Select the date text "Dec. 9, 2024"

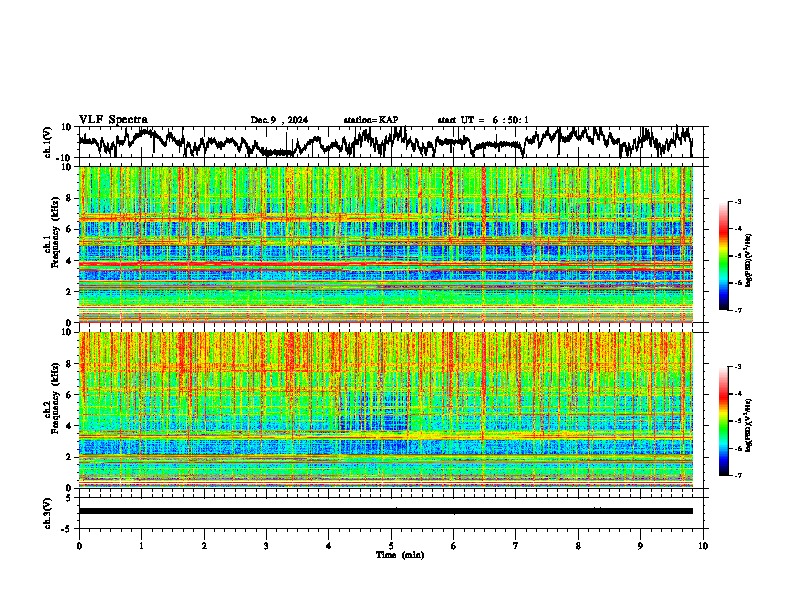click(x=279, y=120)
